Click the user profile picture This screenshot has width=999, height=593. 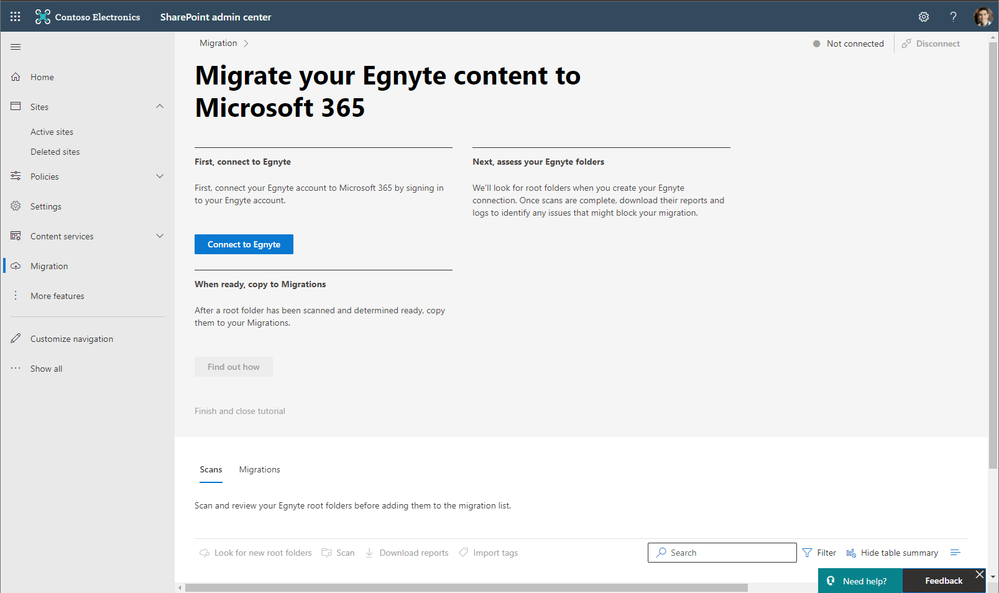982,17
